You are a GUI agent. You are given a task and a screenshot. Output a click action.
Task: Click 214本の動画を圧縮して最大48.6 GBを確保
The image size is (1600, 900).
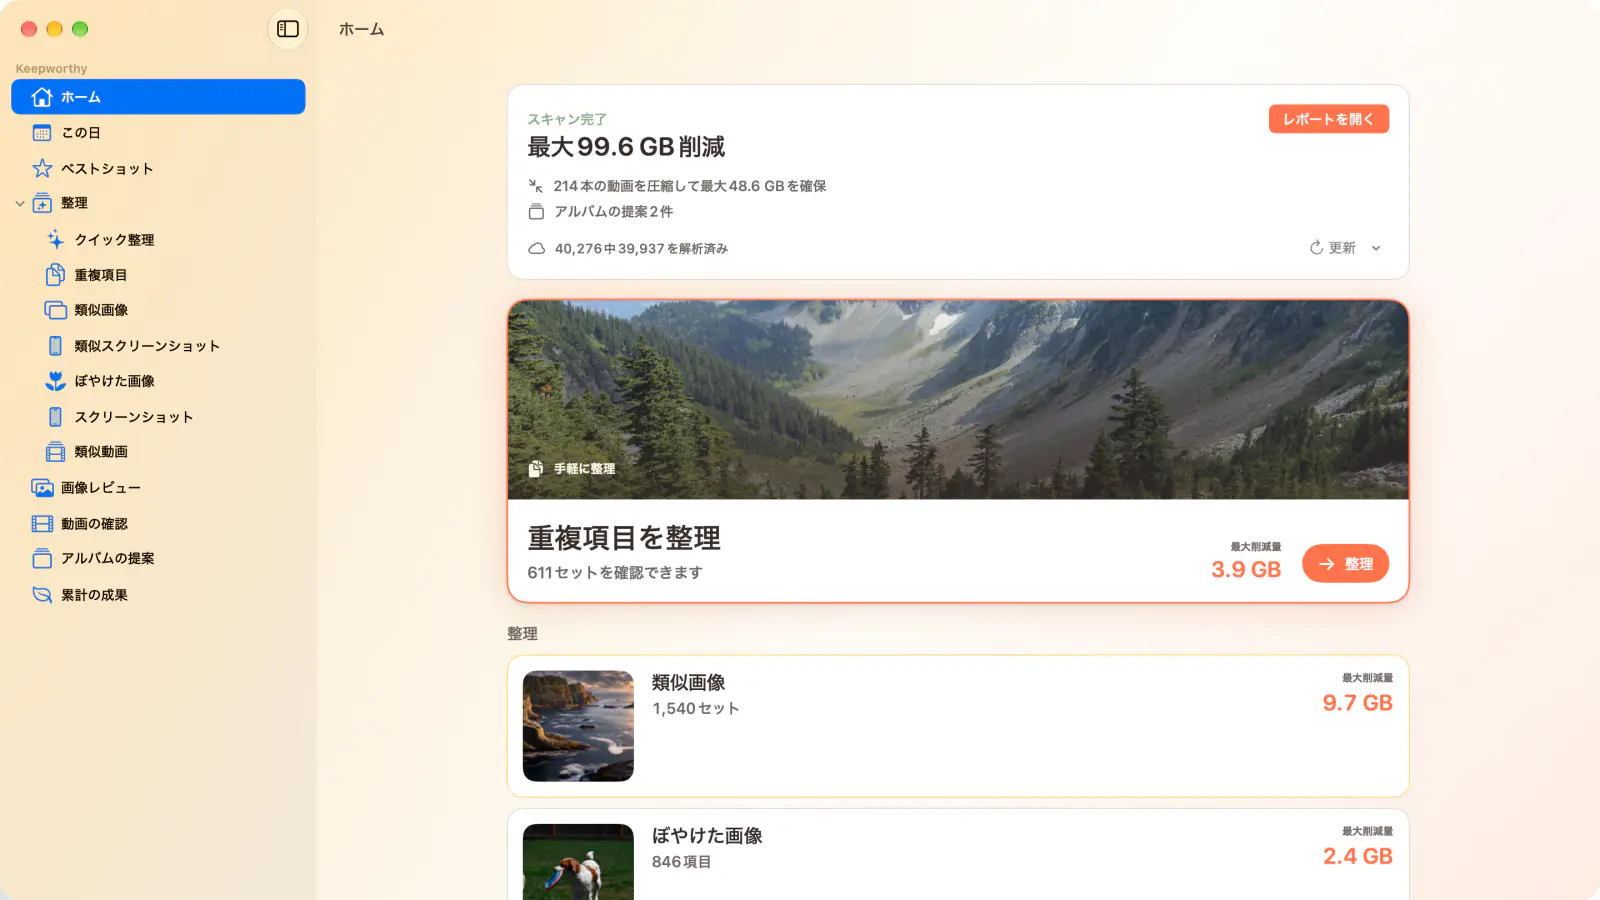(690, 186)
